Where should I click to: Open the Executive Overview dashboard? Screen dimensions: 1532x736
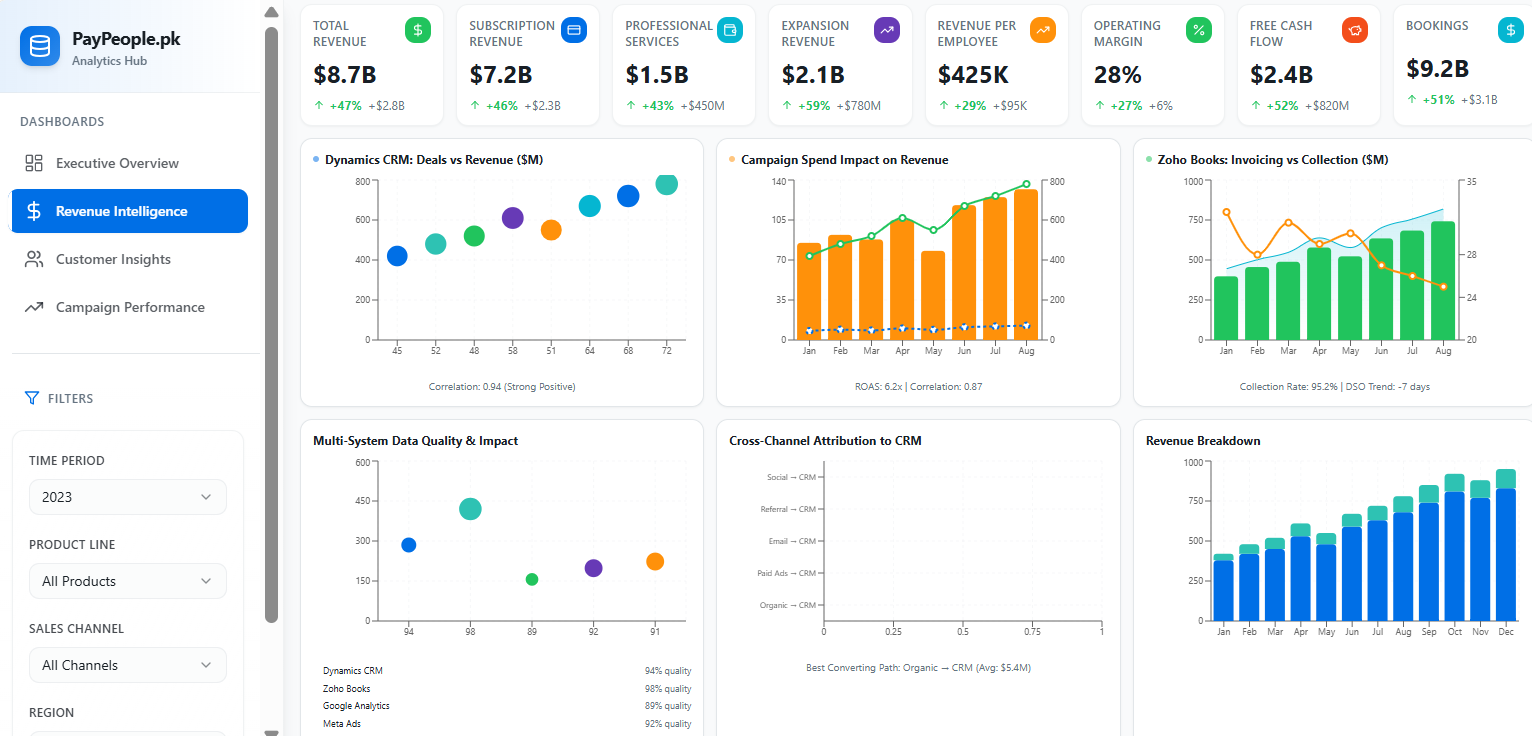click(x=130, y=163)
